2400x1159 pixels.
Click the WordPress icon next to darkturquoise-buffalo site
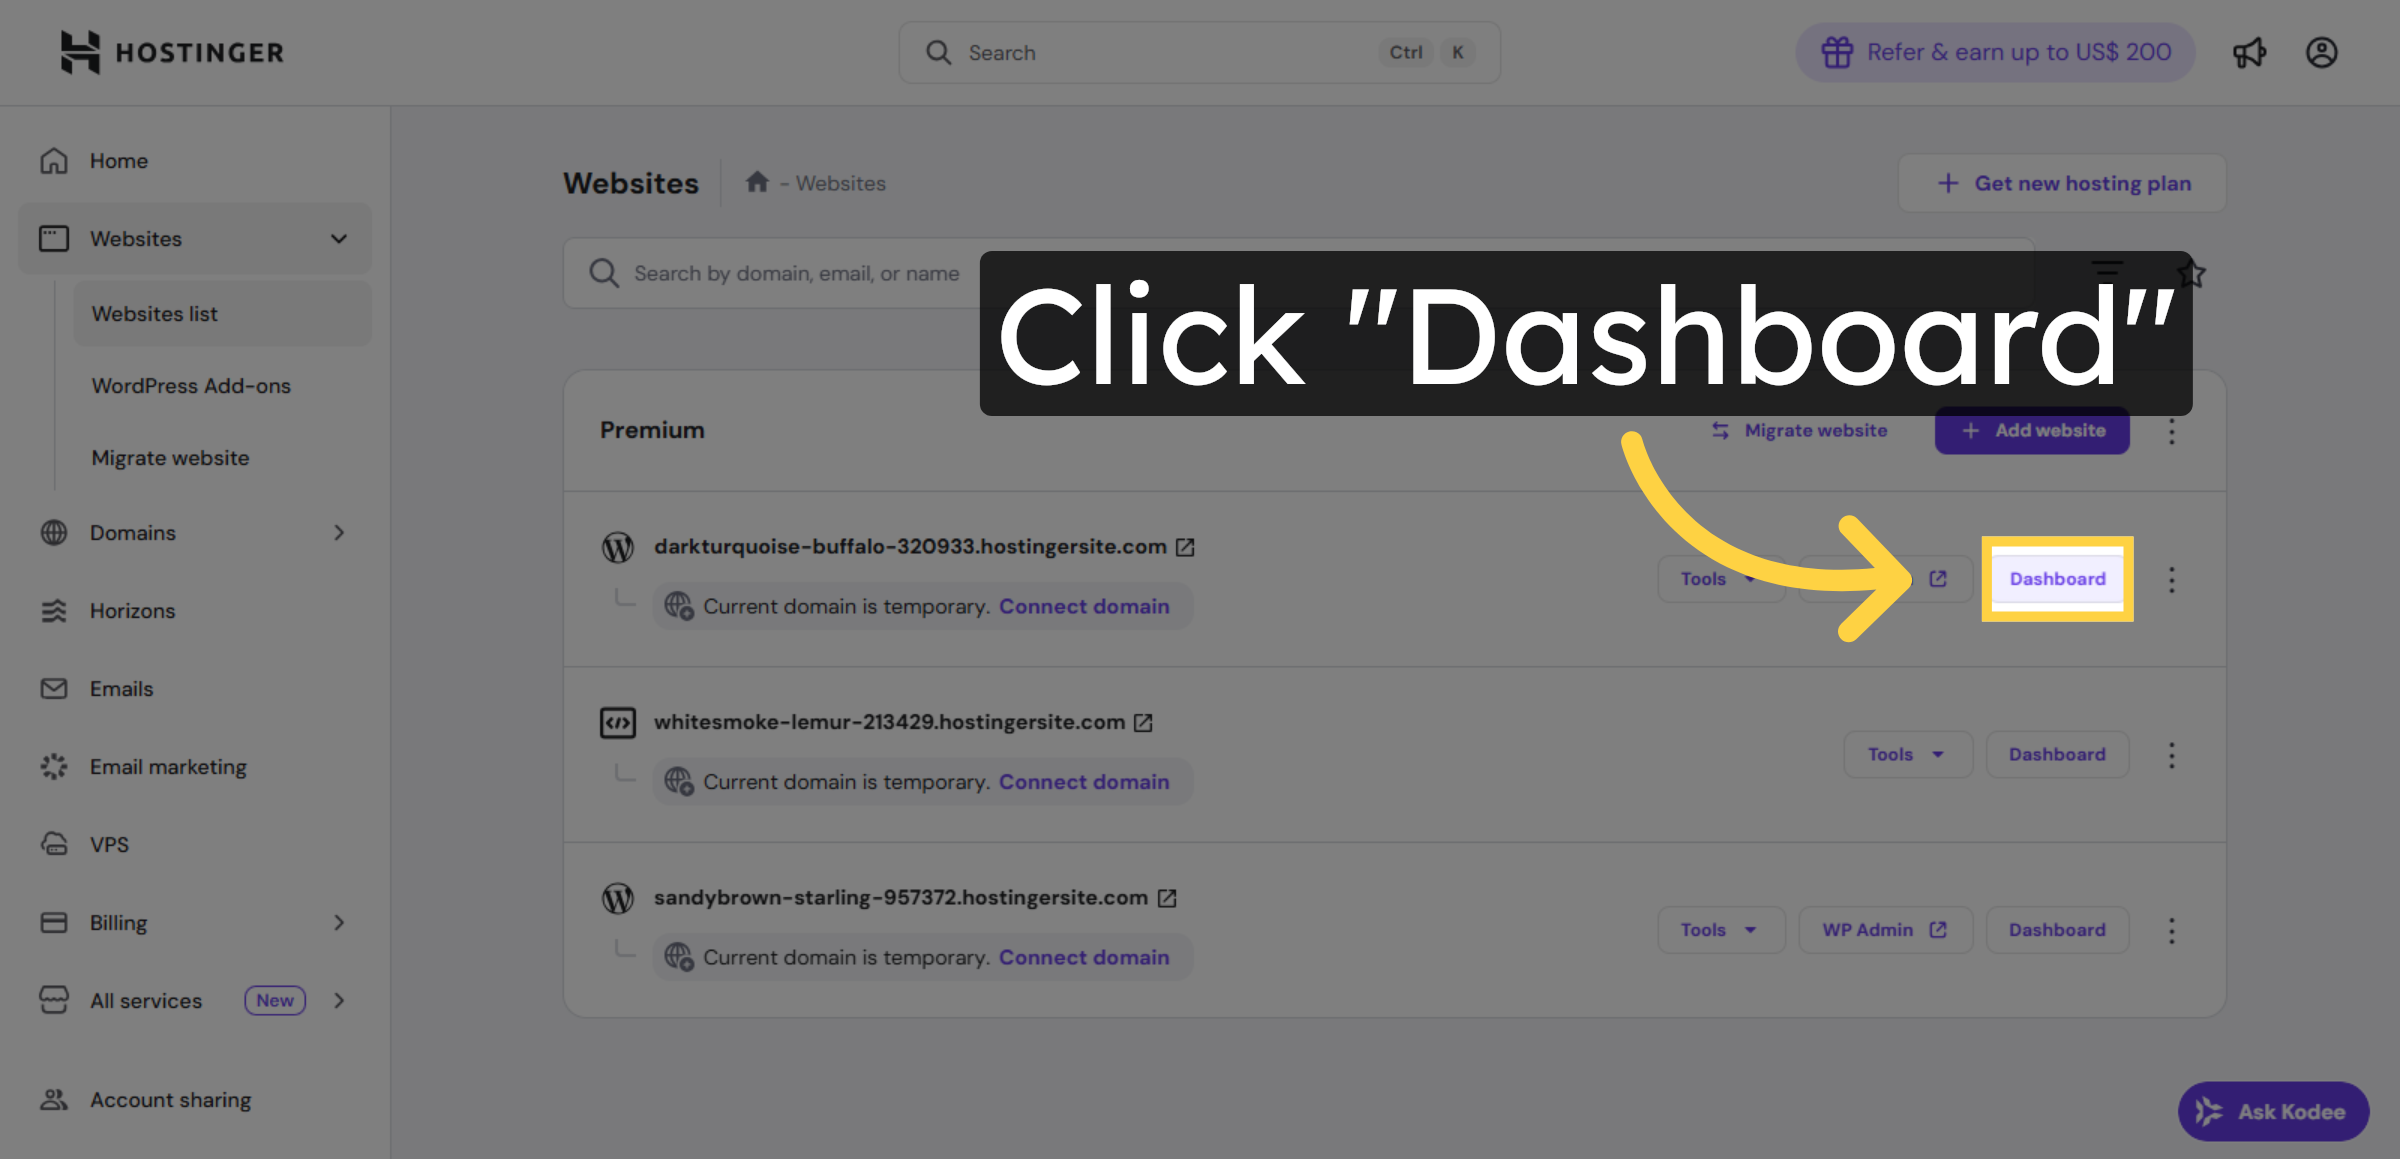pos(618,547)
